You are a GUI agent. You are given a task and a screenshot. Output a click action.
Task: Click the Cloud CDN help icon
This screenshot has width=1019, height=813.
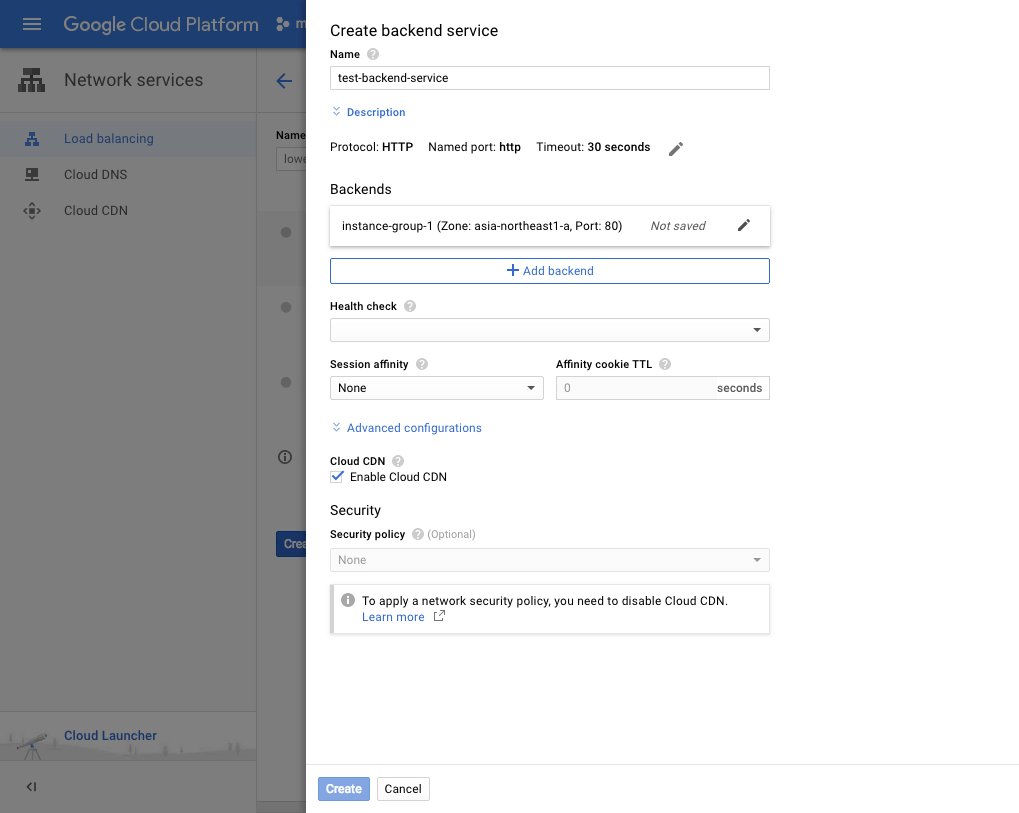398,461
